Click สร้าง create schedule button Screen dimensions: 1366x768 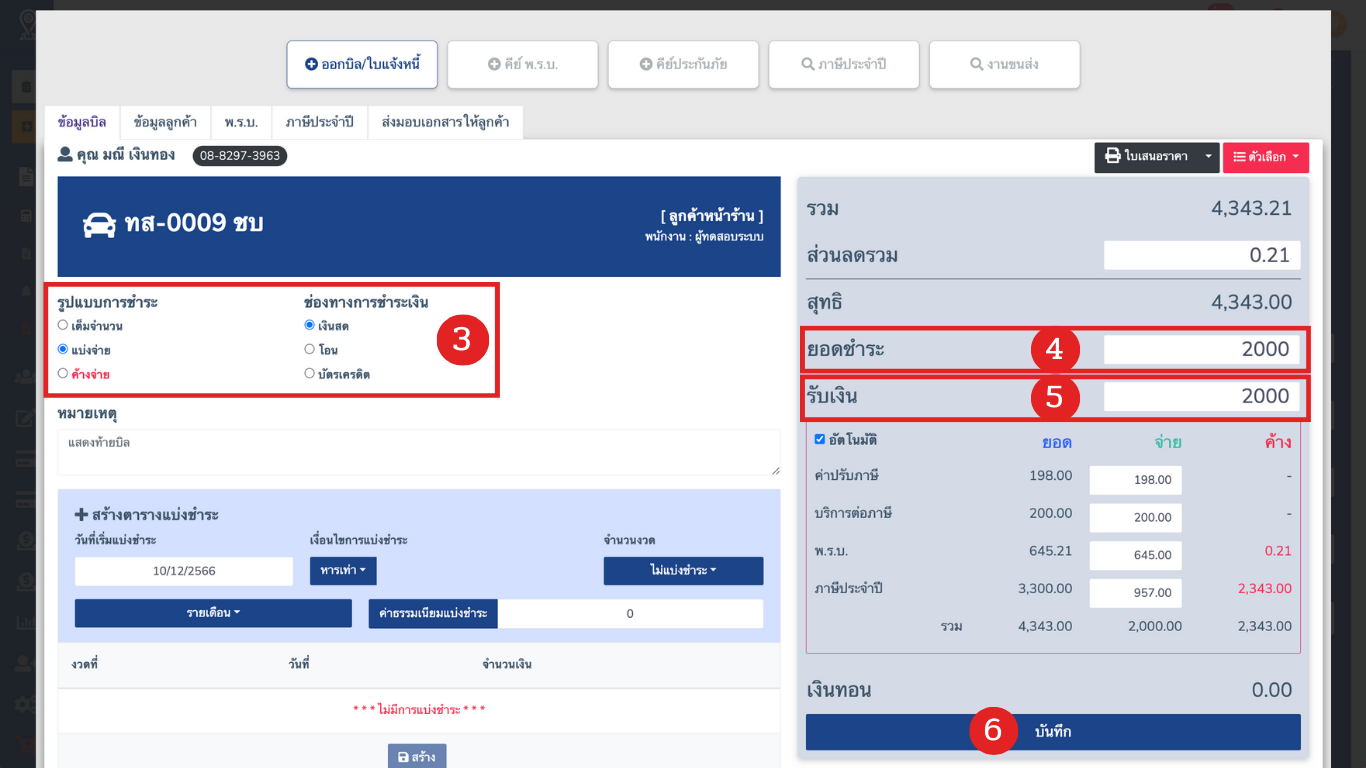point(417,757)
